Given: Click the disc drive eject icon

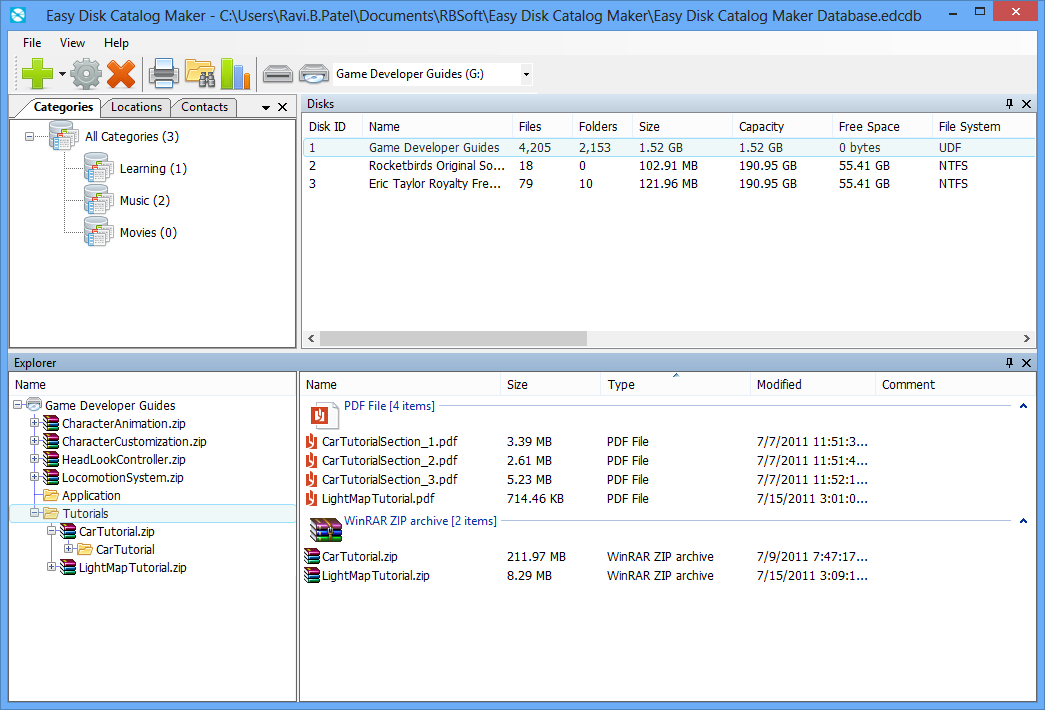Looking at the screenshot, I should pos(313,73).
